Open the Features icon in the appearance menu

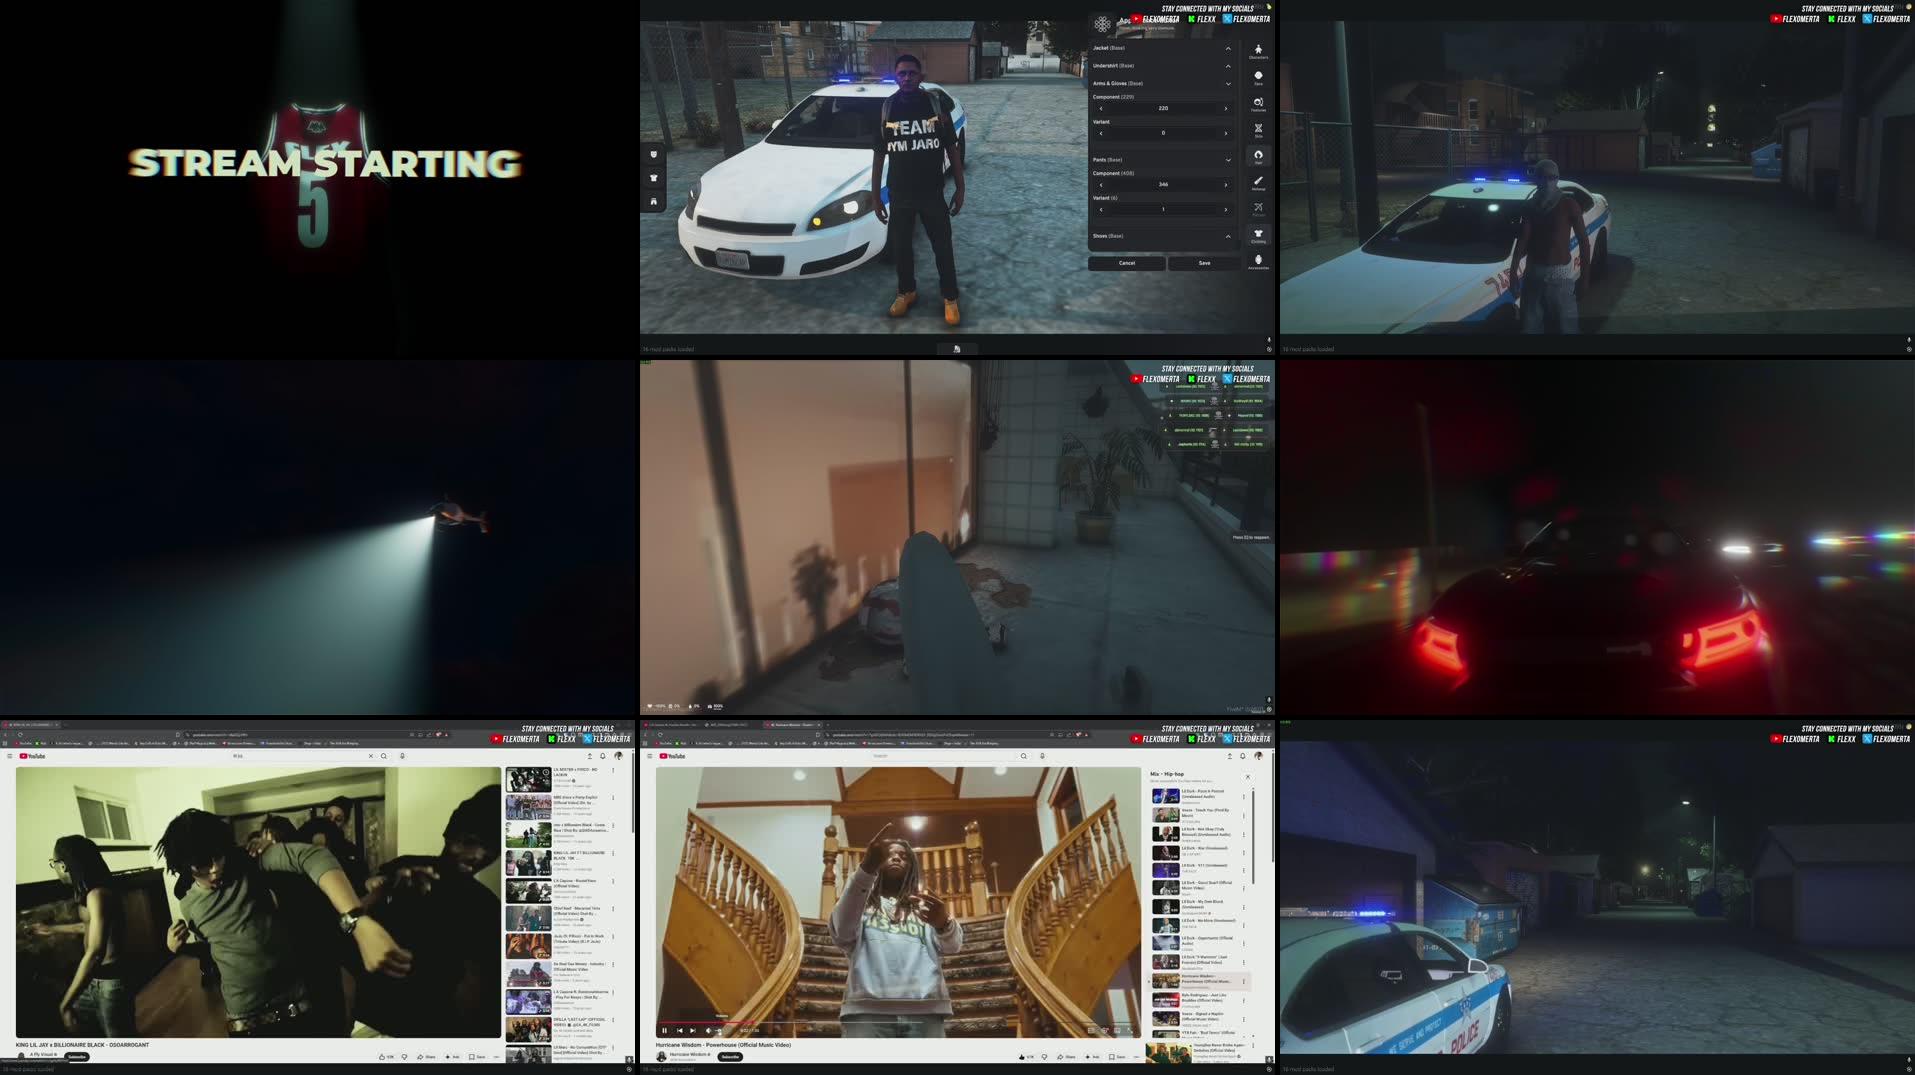pyautogui.click(x=1259, y=103)
